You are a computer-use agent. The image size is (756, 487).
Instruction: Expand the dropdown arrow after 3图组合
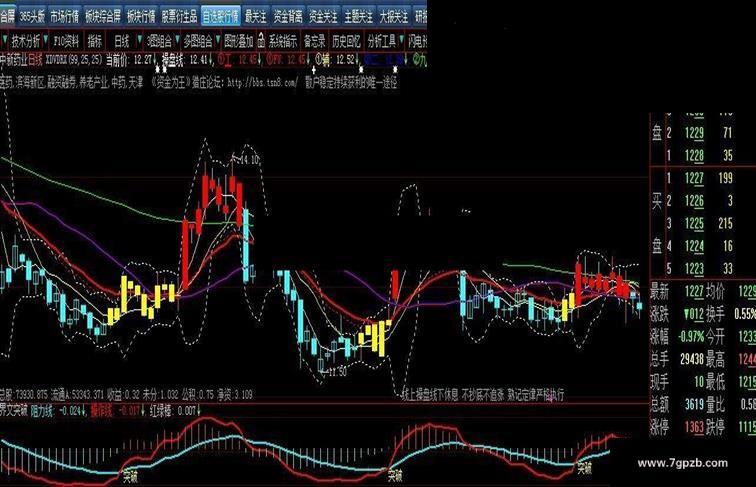coord(177,39)
